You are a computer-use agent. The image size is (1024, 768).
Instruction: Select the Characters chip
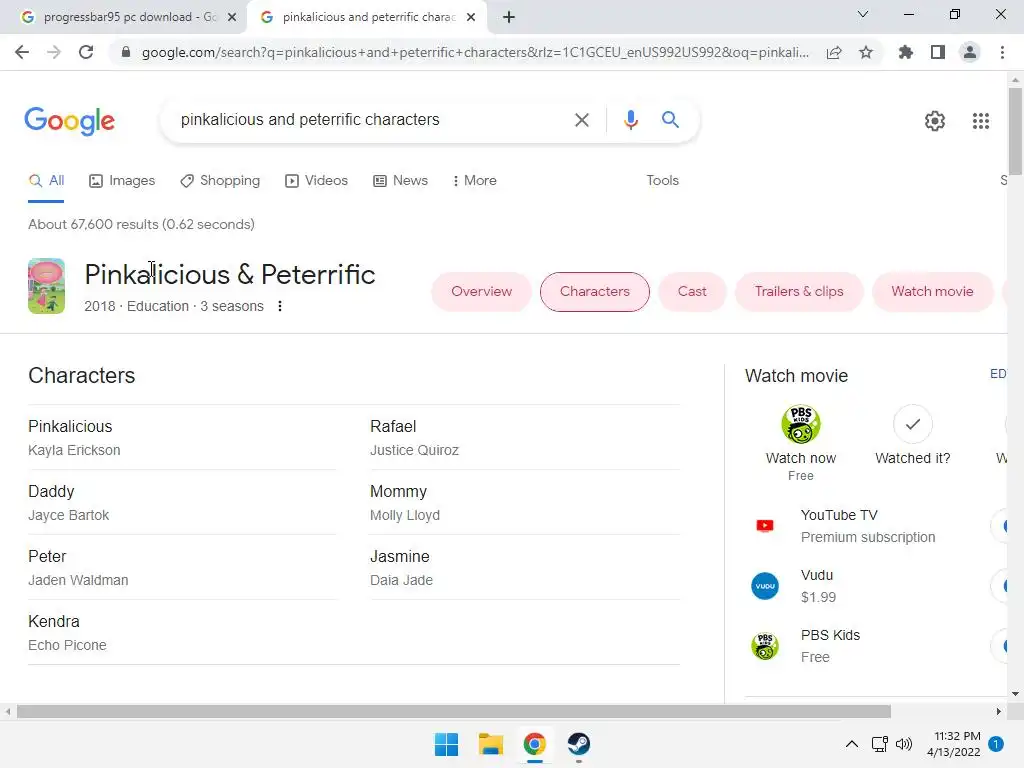tap(594, 292)
